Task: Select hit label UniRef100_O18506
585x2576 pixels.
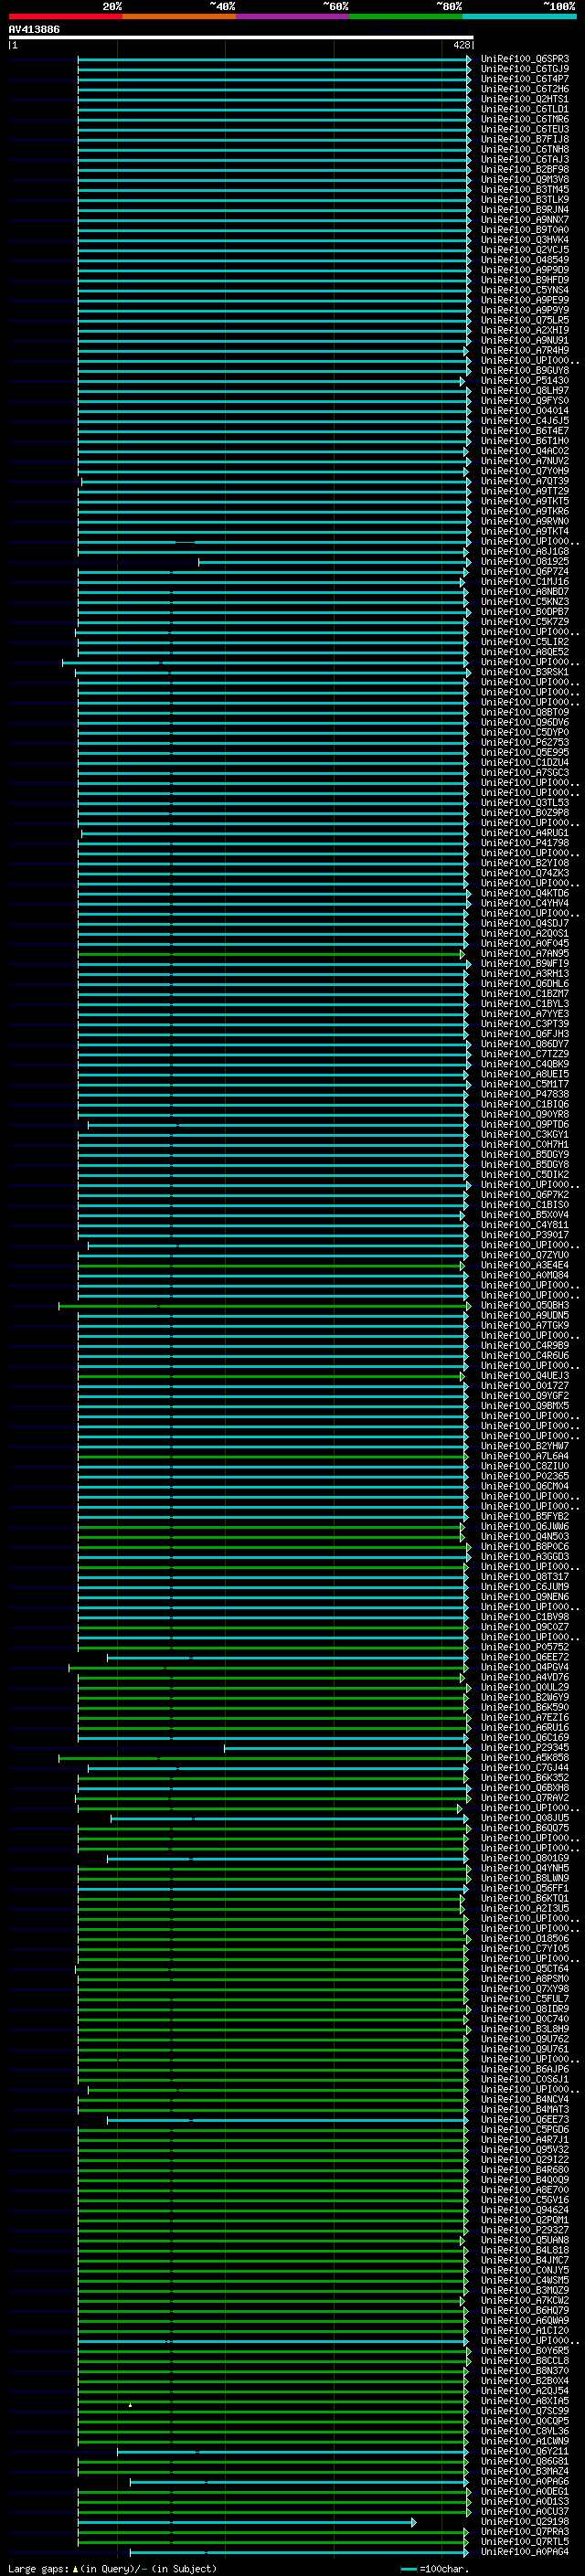Action: [x=525, y=1939]
